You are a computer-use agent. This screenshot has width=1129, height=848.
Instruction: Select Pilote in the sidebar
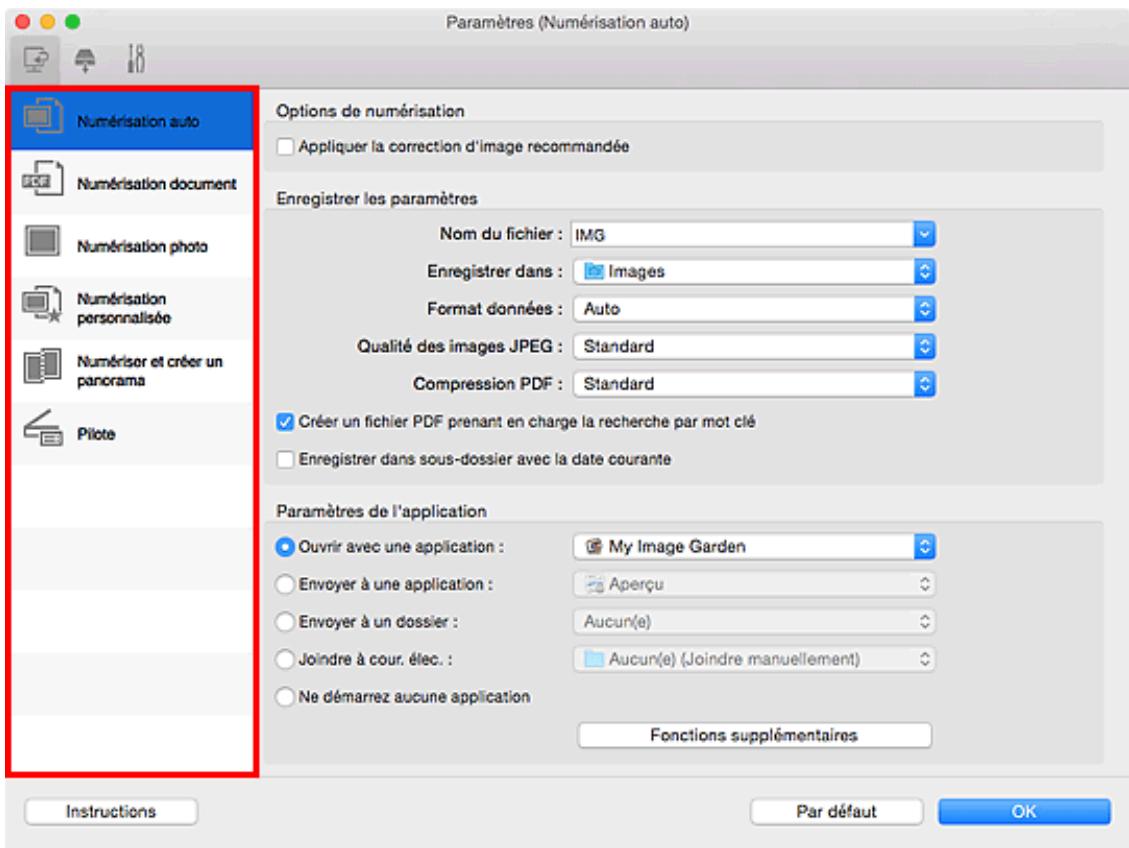click(x=132, y=433)
